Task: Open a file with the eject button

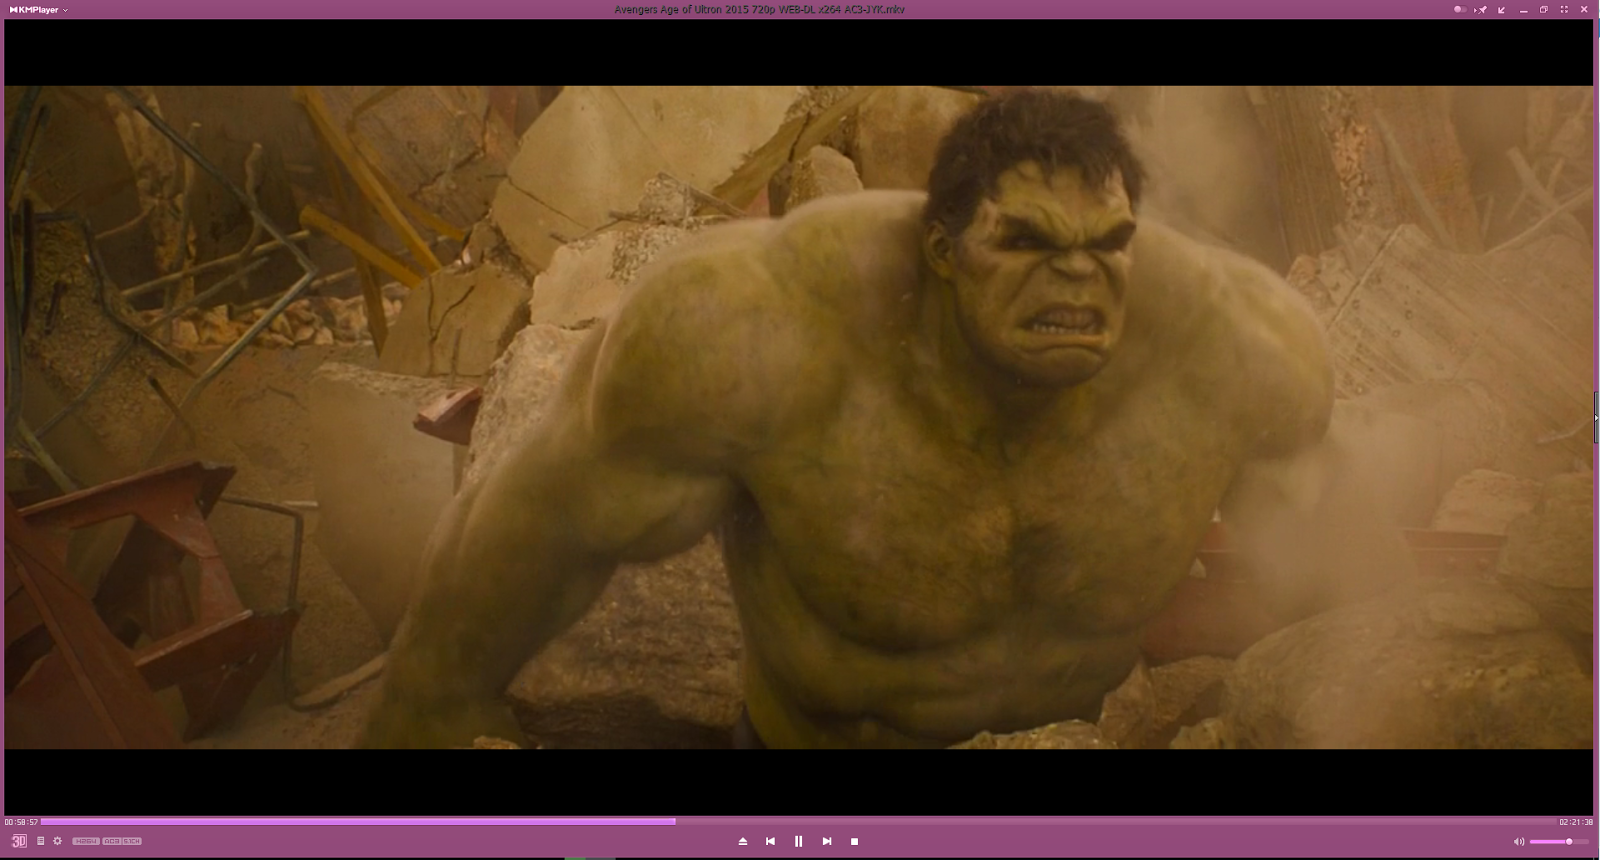Action: pyautogui.click(x=742, y=841)
